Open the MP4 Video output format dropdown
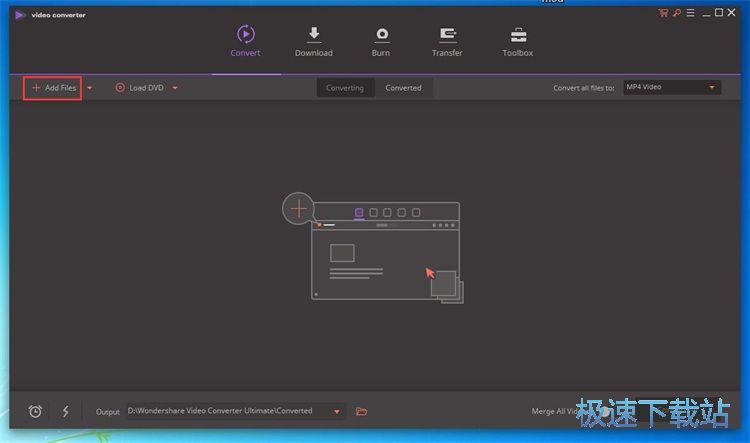Image resolution: width=750 pixels, height=443 pixels. [672, 87]
